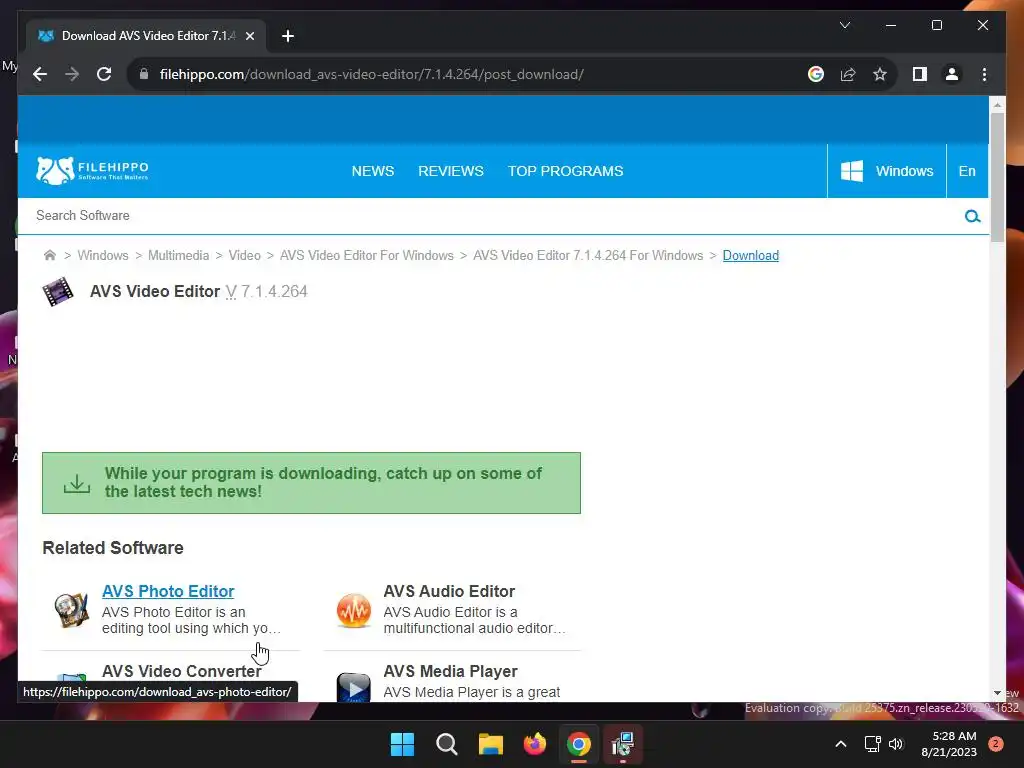Viewport: 1024px width, 768px height.
Task: Go to the home breadcrumb icon
Action: [50, 255]
